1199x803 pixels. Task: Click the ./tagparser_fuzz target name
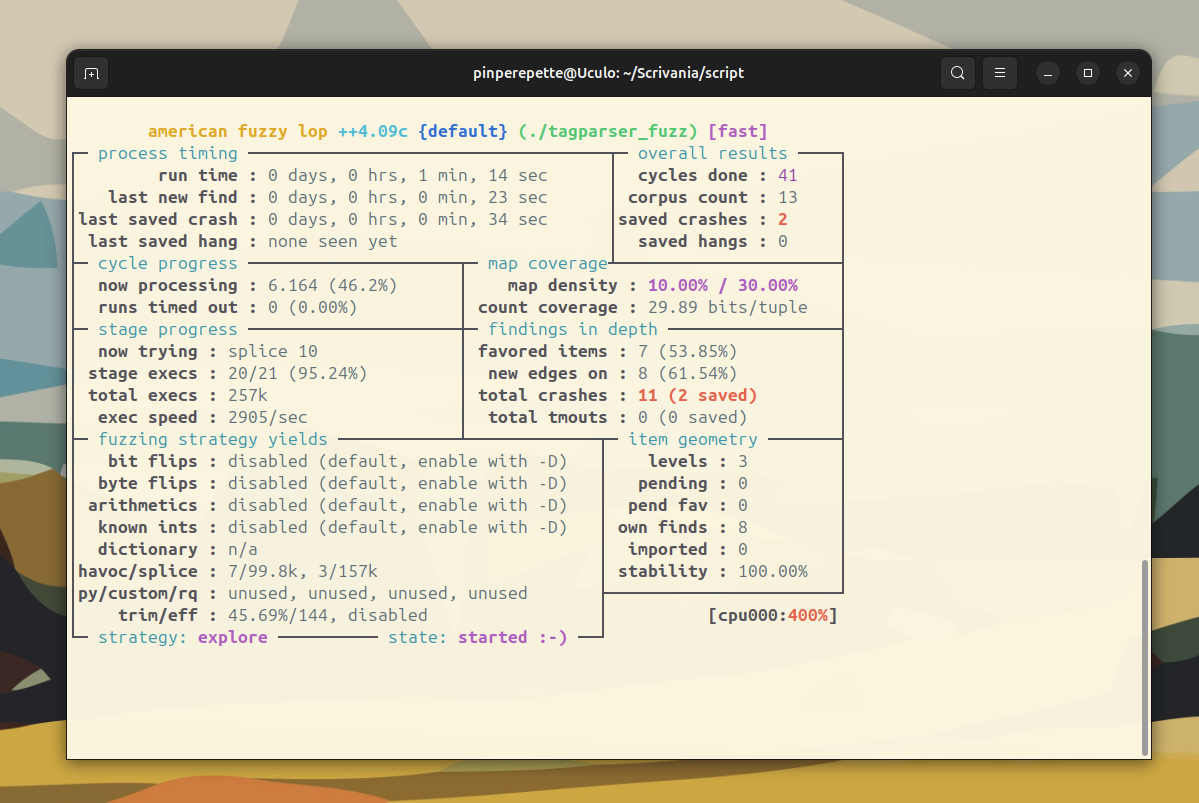tap(607, 131)
